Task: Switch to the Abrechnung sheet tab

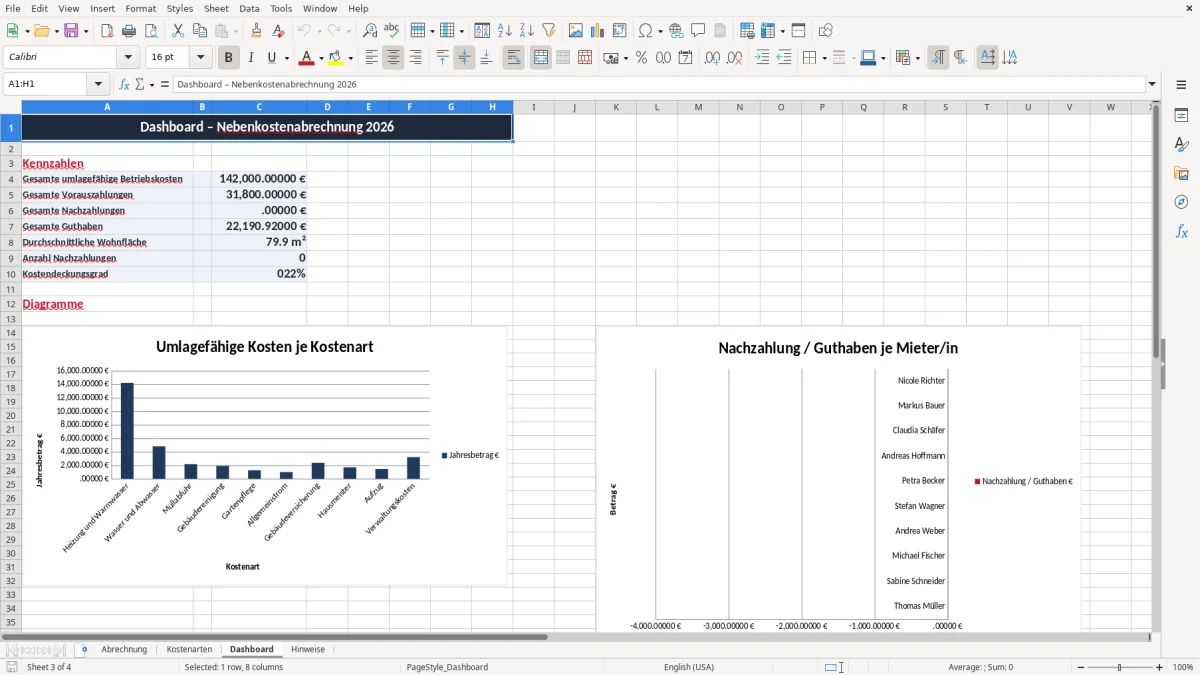Action: [x=124, y=649]
